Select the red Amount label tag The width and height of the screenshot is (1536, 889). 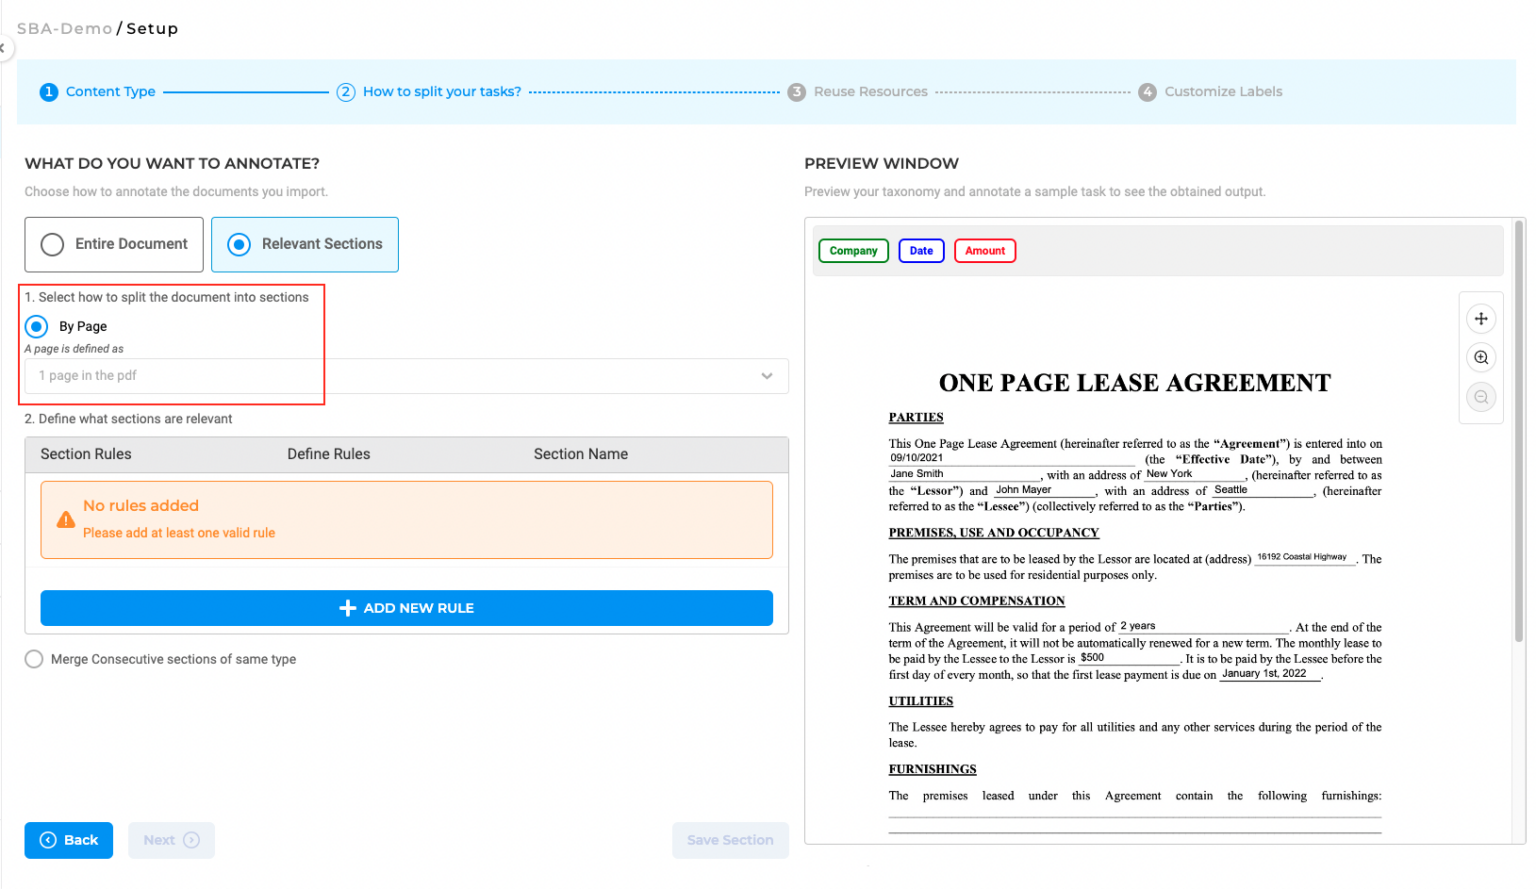[x=984, y=250]
